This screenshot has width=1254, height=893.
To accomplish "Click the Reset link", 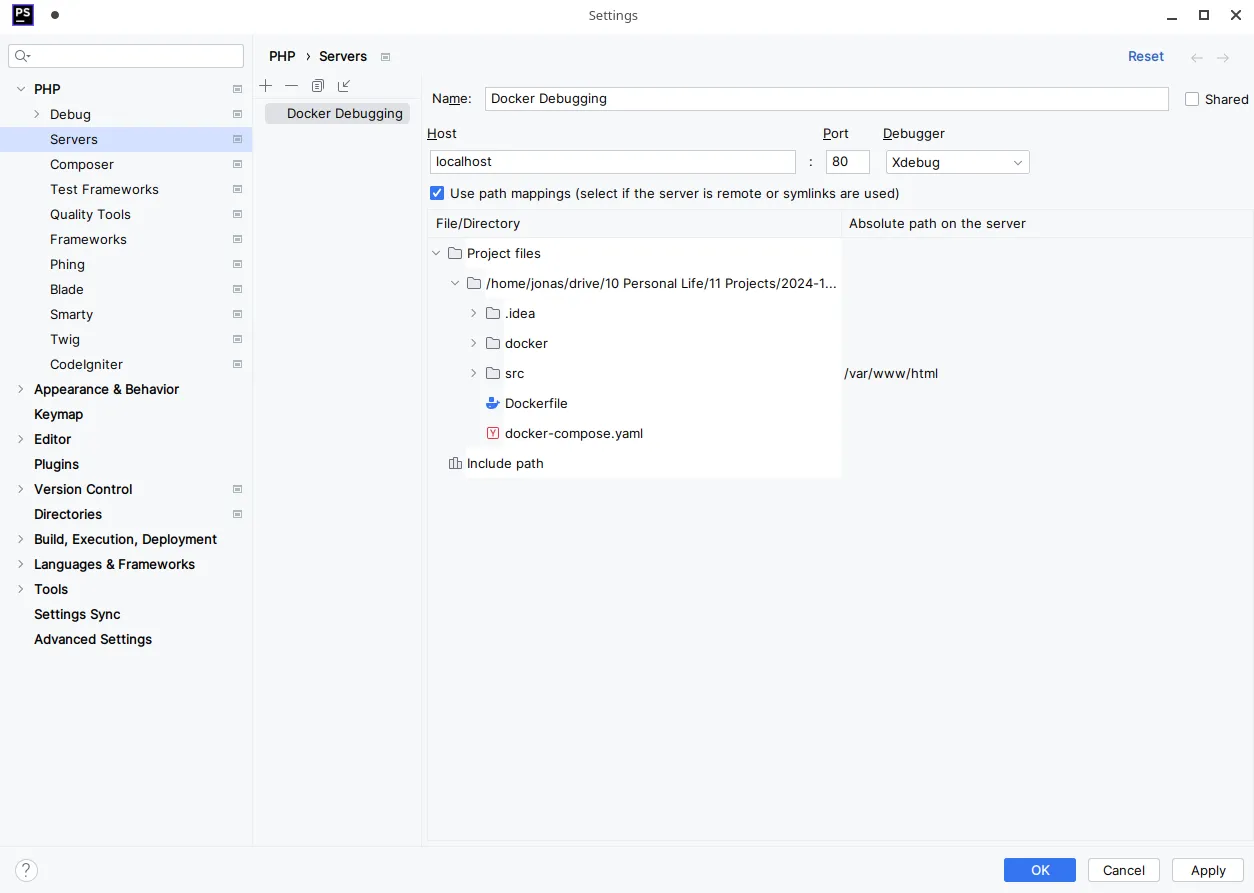I will coord(1145,56).
